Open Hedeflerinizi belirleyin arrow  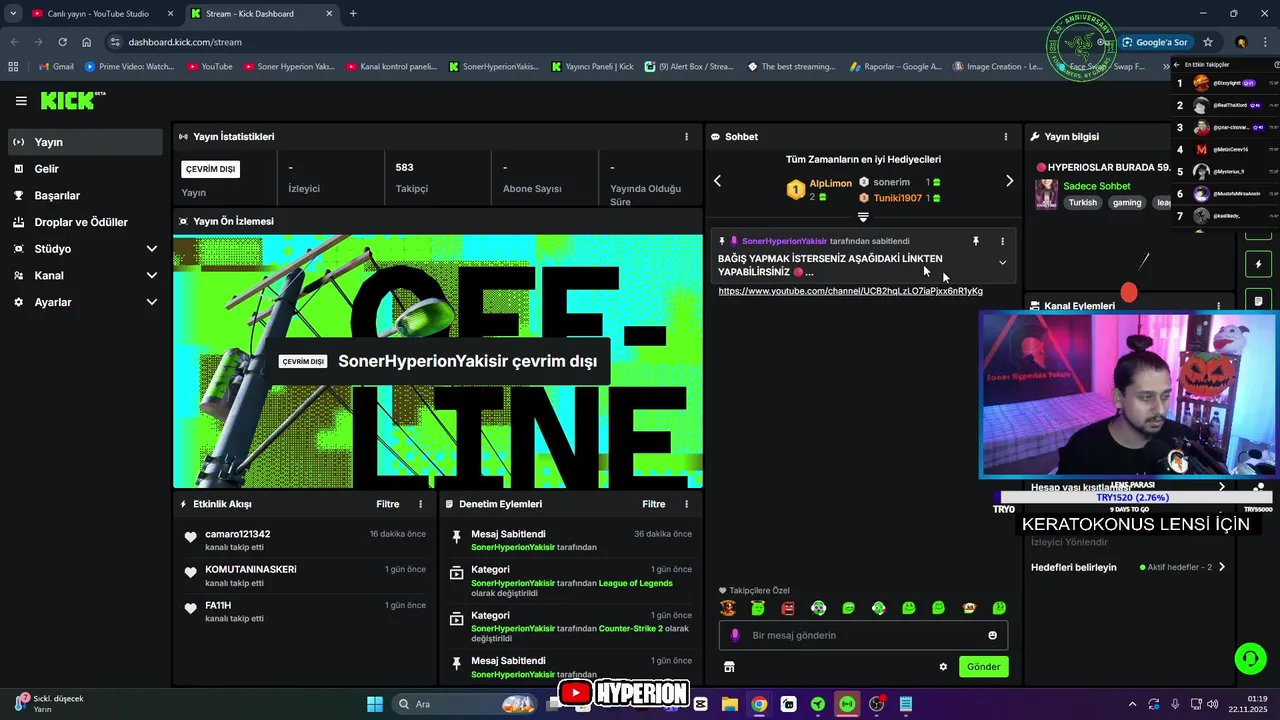coord(1221,567)
